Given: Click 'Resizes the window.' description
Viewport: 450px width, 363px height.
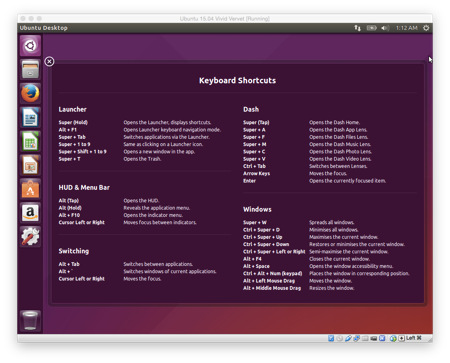Looking at the screenshot, I should pos(332,288).
